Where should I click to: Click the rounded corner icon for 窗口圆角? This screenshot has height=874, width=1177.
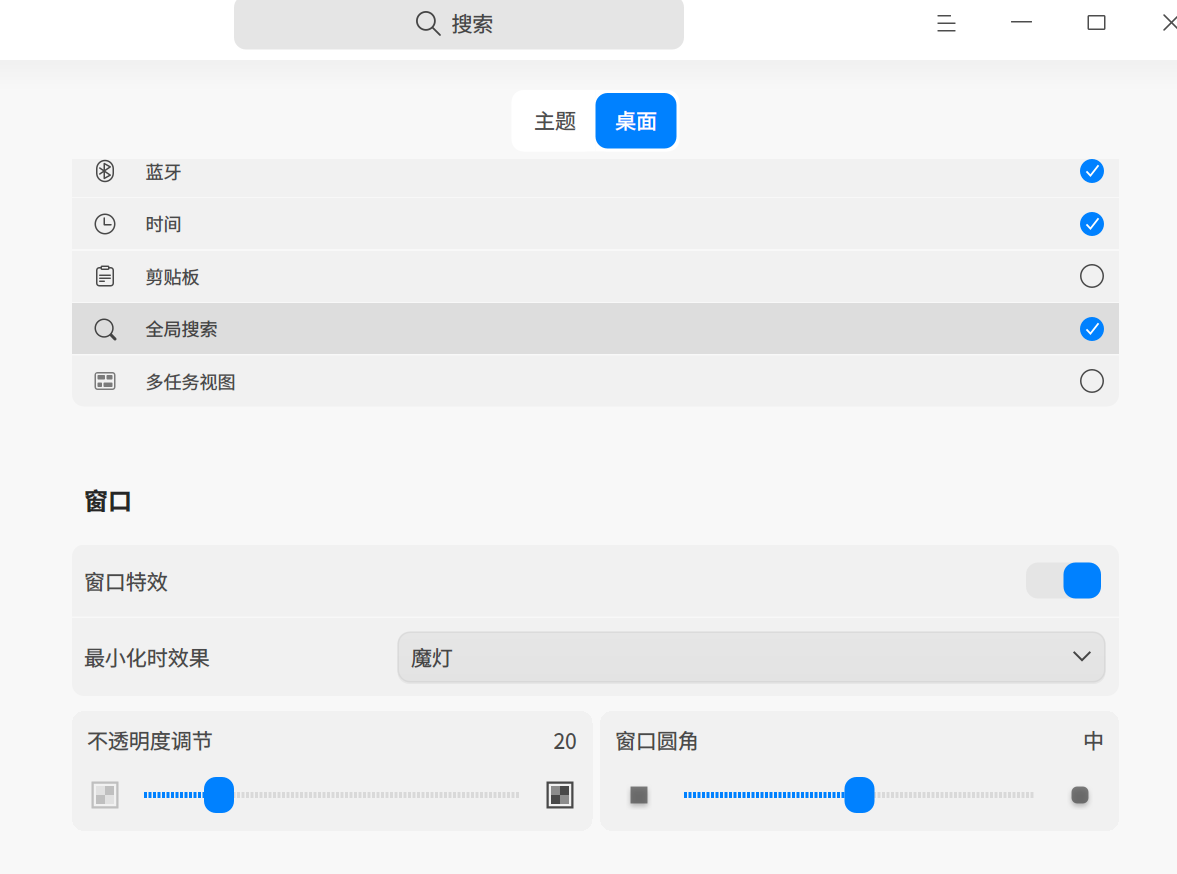click(x=1079, y=794)
